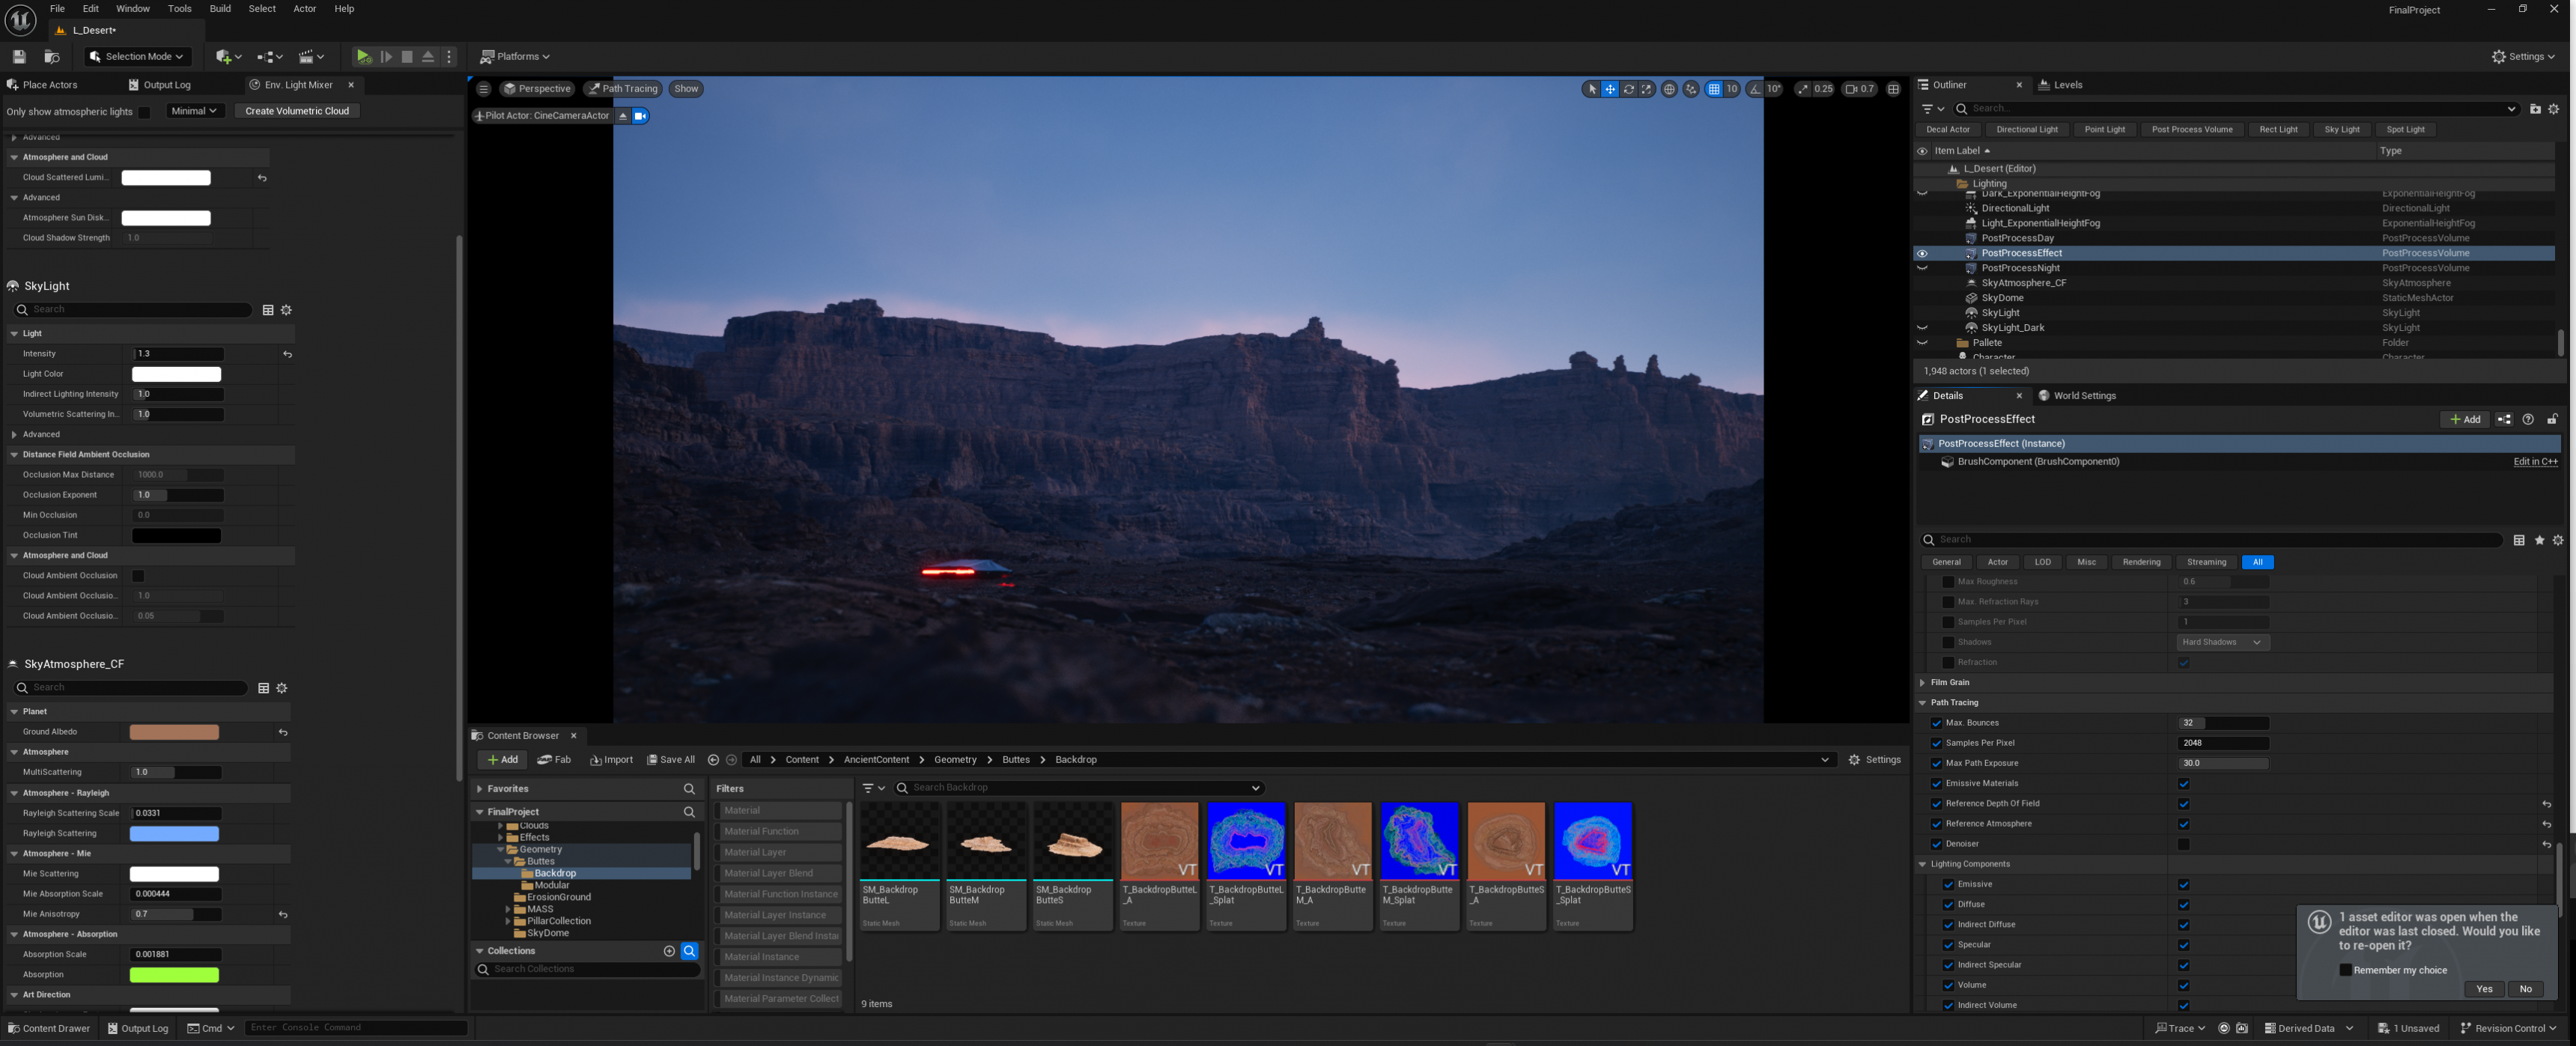Click the Stop simulation square icon
Viewport: 2576px width, 1046px height.
[x=407, y=57]
